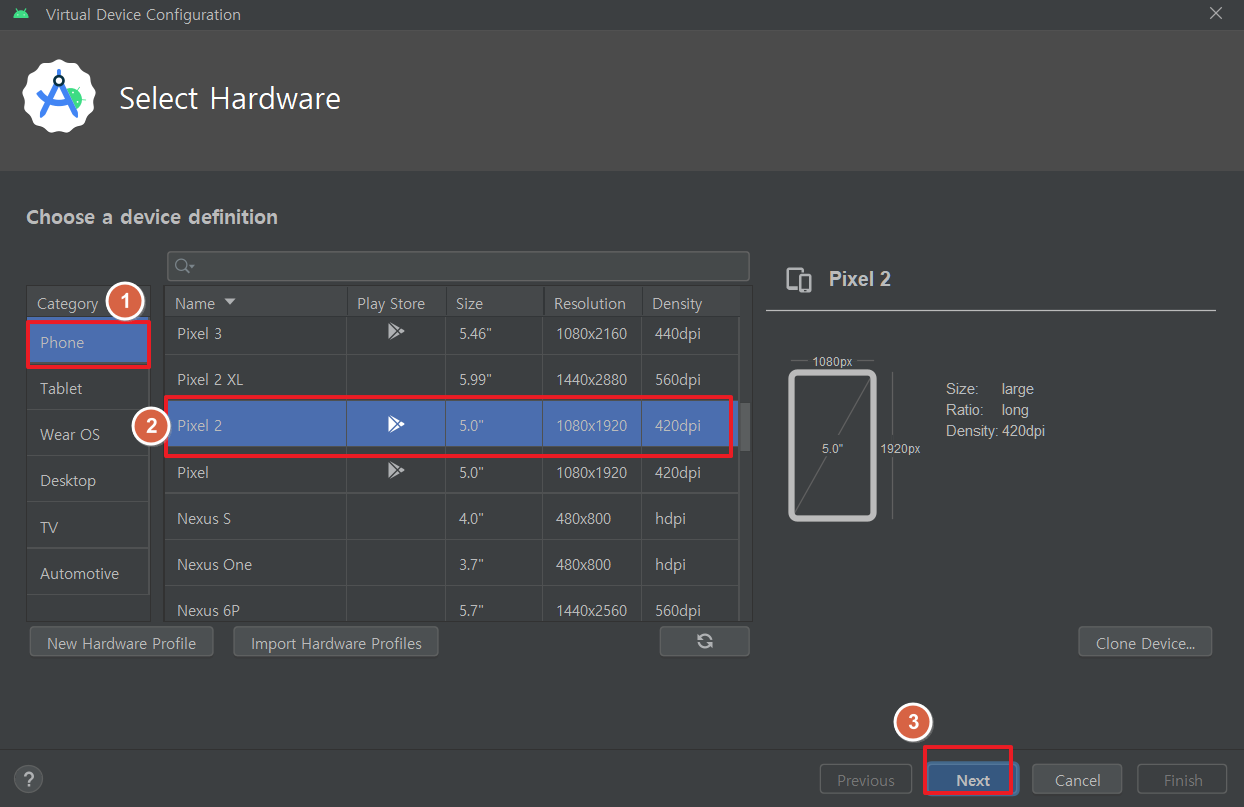Viewport: 1244px width, 807px height.
Task: Open the help question mark icon
Action: [x=28, y=779]
